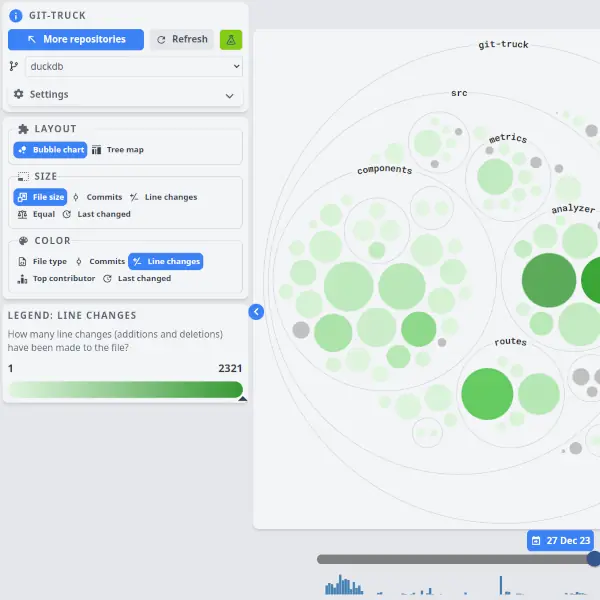Click the Settings gear icon
Viewport: 600px width, 600px height.
click(18, 94)
